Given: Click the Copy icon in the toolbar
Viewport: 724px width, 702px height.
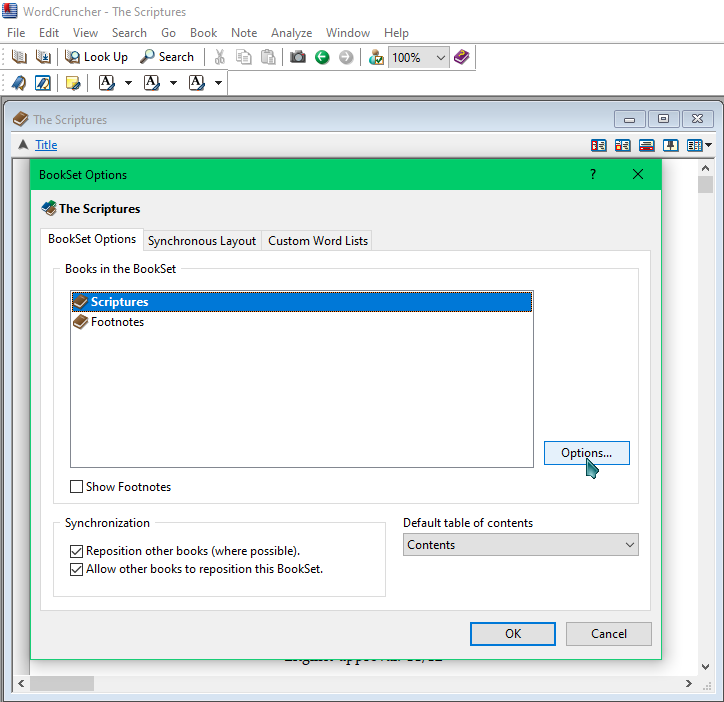Looking at the screenshot, I should click(x=244, y=57).
